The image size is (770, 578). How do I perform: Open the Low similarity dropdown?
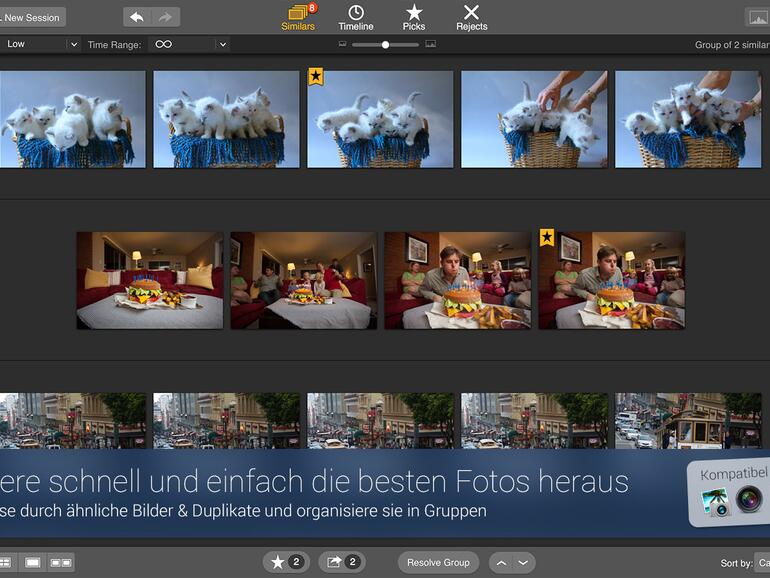click(x=39, y=44)
